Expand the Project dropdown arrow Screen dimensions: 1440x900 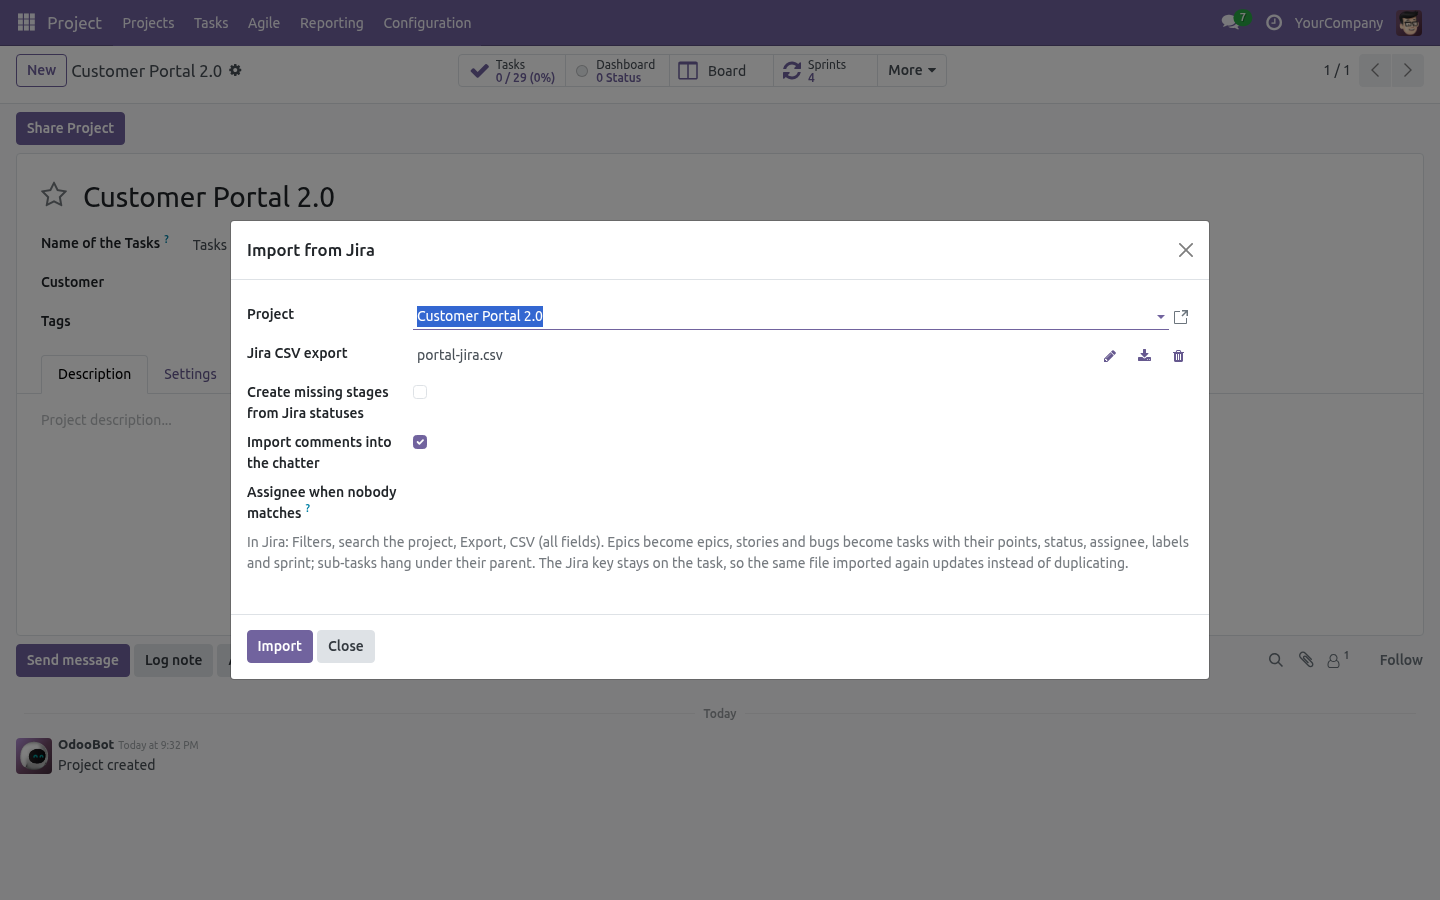(1160, 317)
